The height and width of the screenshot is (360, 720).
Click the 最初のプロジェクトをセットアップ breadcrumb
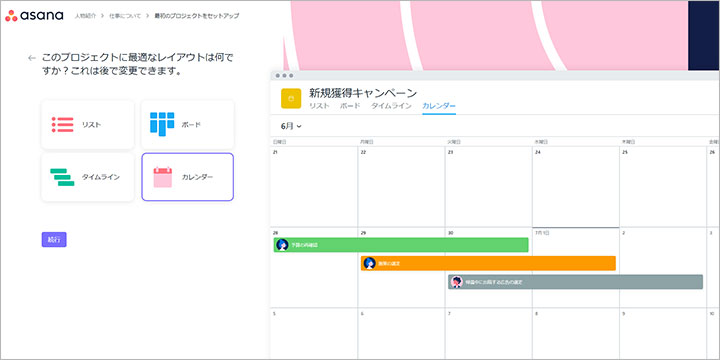pos(197,16)
